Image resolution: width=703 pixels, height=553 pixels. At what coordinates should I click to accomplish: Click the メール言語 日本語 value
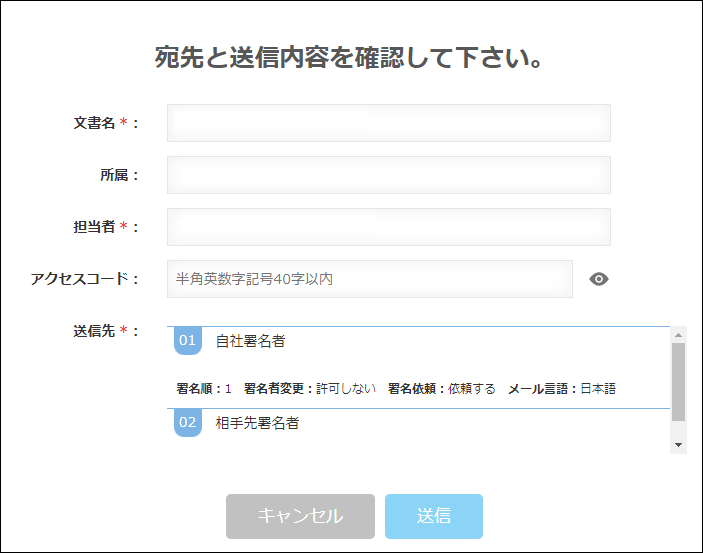click(x=598, y=388)
